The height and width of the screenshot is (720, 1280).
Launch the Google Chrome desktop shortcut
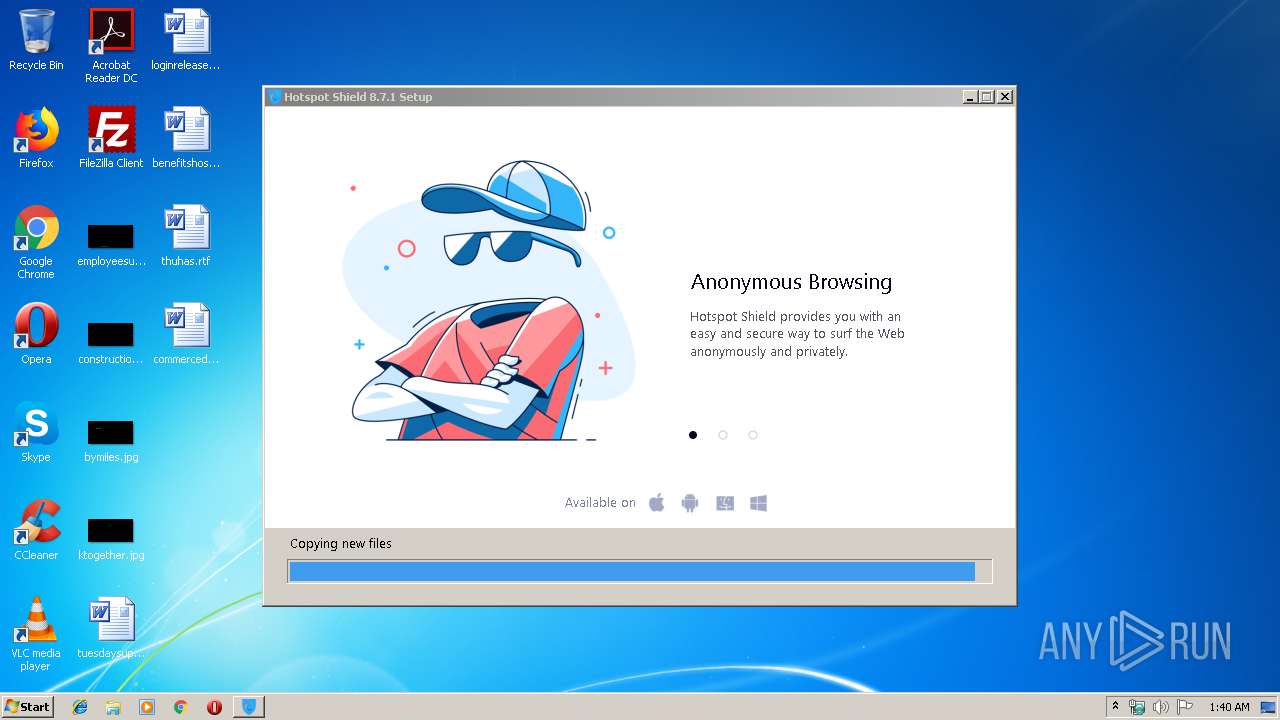(36, 242)
